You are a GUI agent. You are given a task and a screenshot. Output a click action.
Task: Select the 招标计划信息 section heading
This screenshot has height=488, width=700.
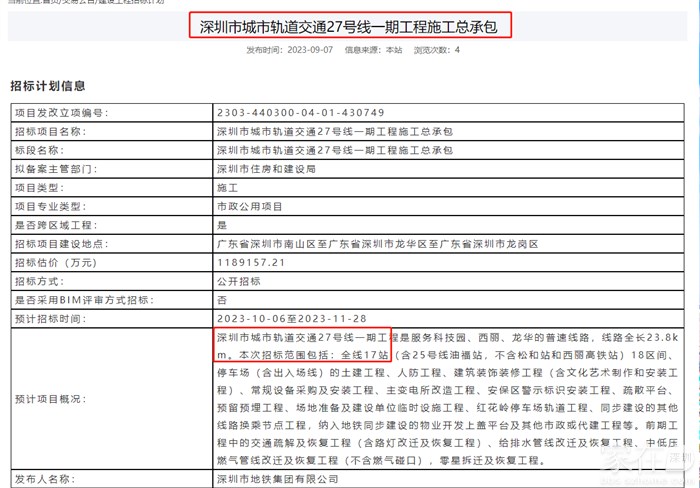47,86
